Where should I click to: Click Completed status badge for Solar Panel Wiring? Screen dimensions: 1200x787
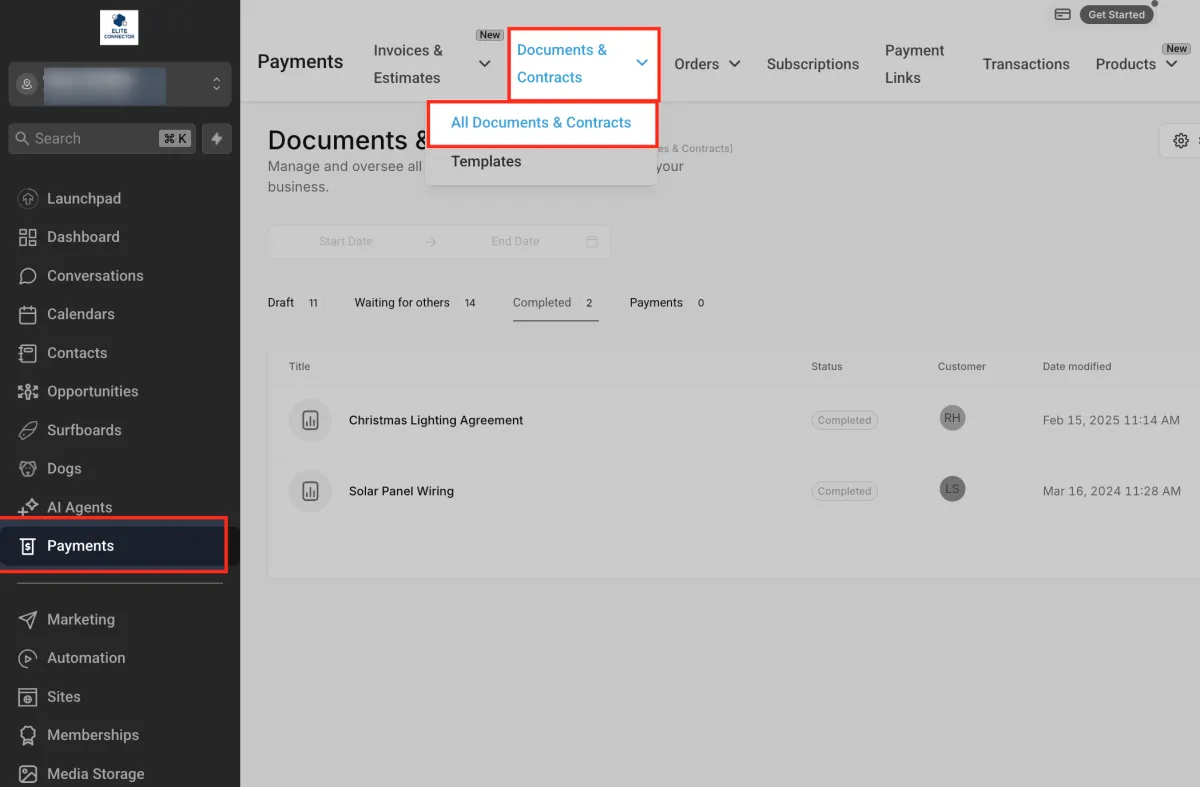click(x=844, y=491)
